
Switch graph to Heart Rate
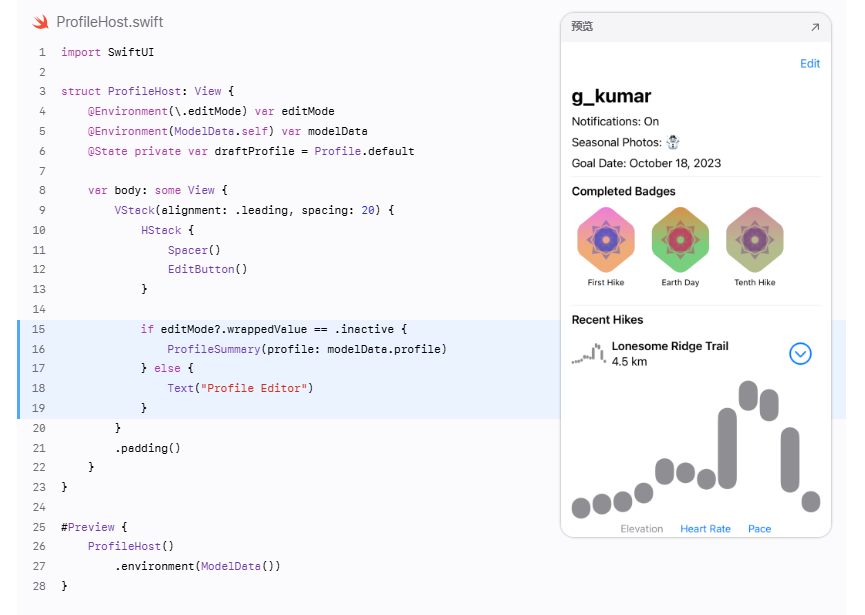pyautogui.click(x=705, y=528)
